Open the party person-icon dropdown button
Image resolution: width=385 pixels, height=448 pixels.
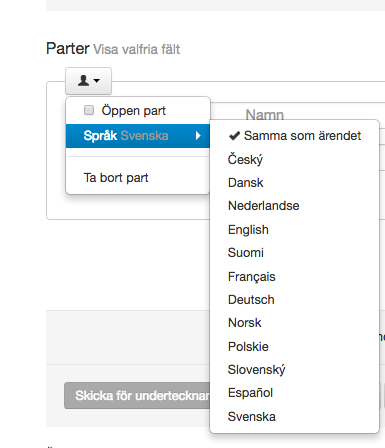88,81
